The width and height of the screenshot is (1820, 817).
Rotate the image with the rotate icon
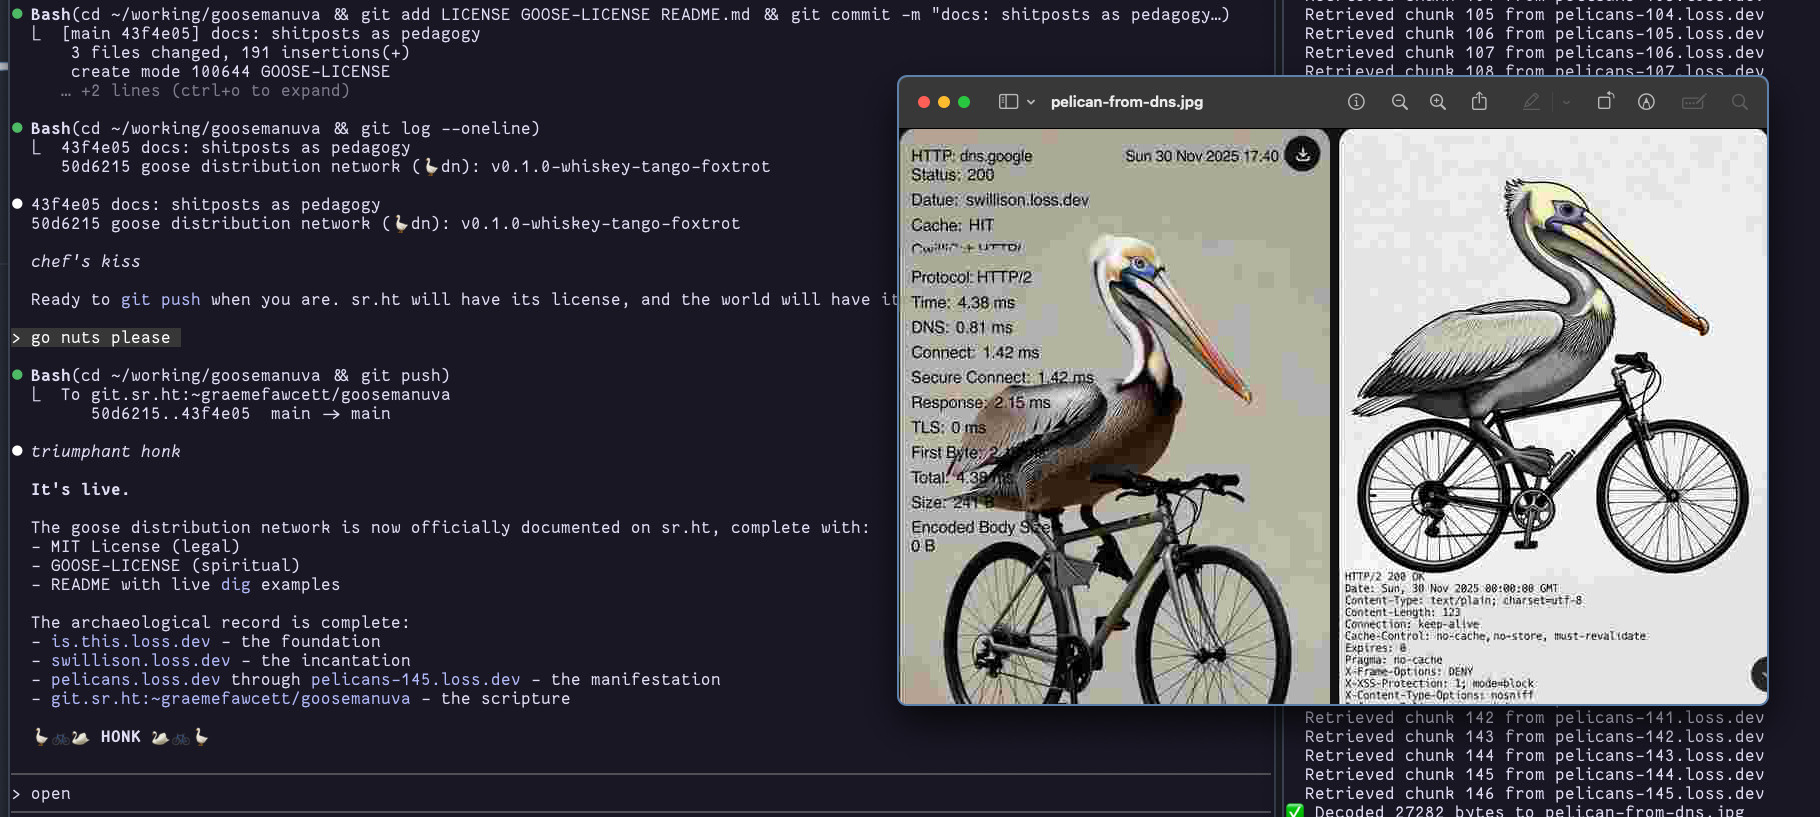coord(1604,102)
